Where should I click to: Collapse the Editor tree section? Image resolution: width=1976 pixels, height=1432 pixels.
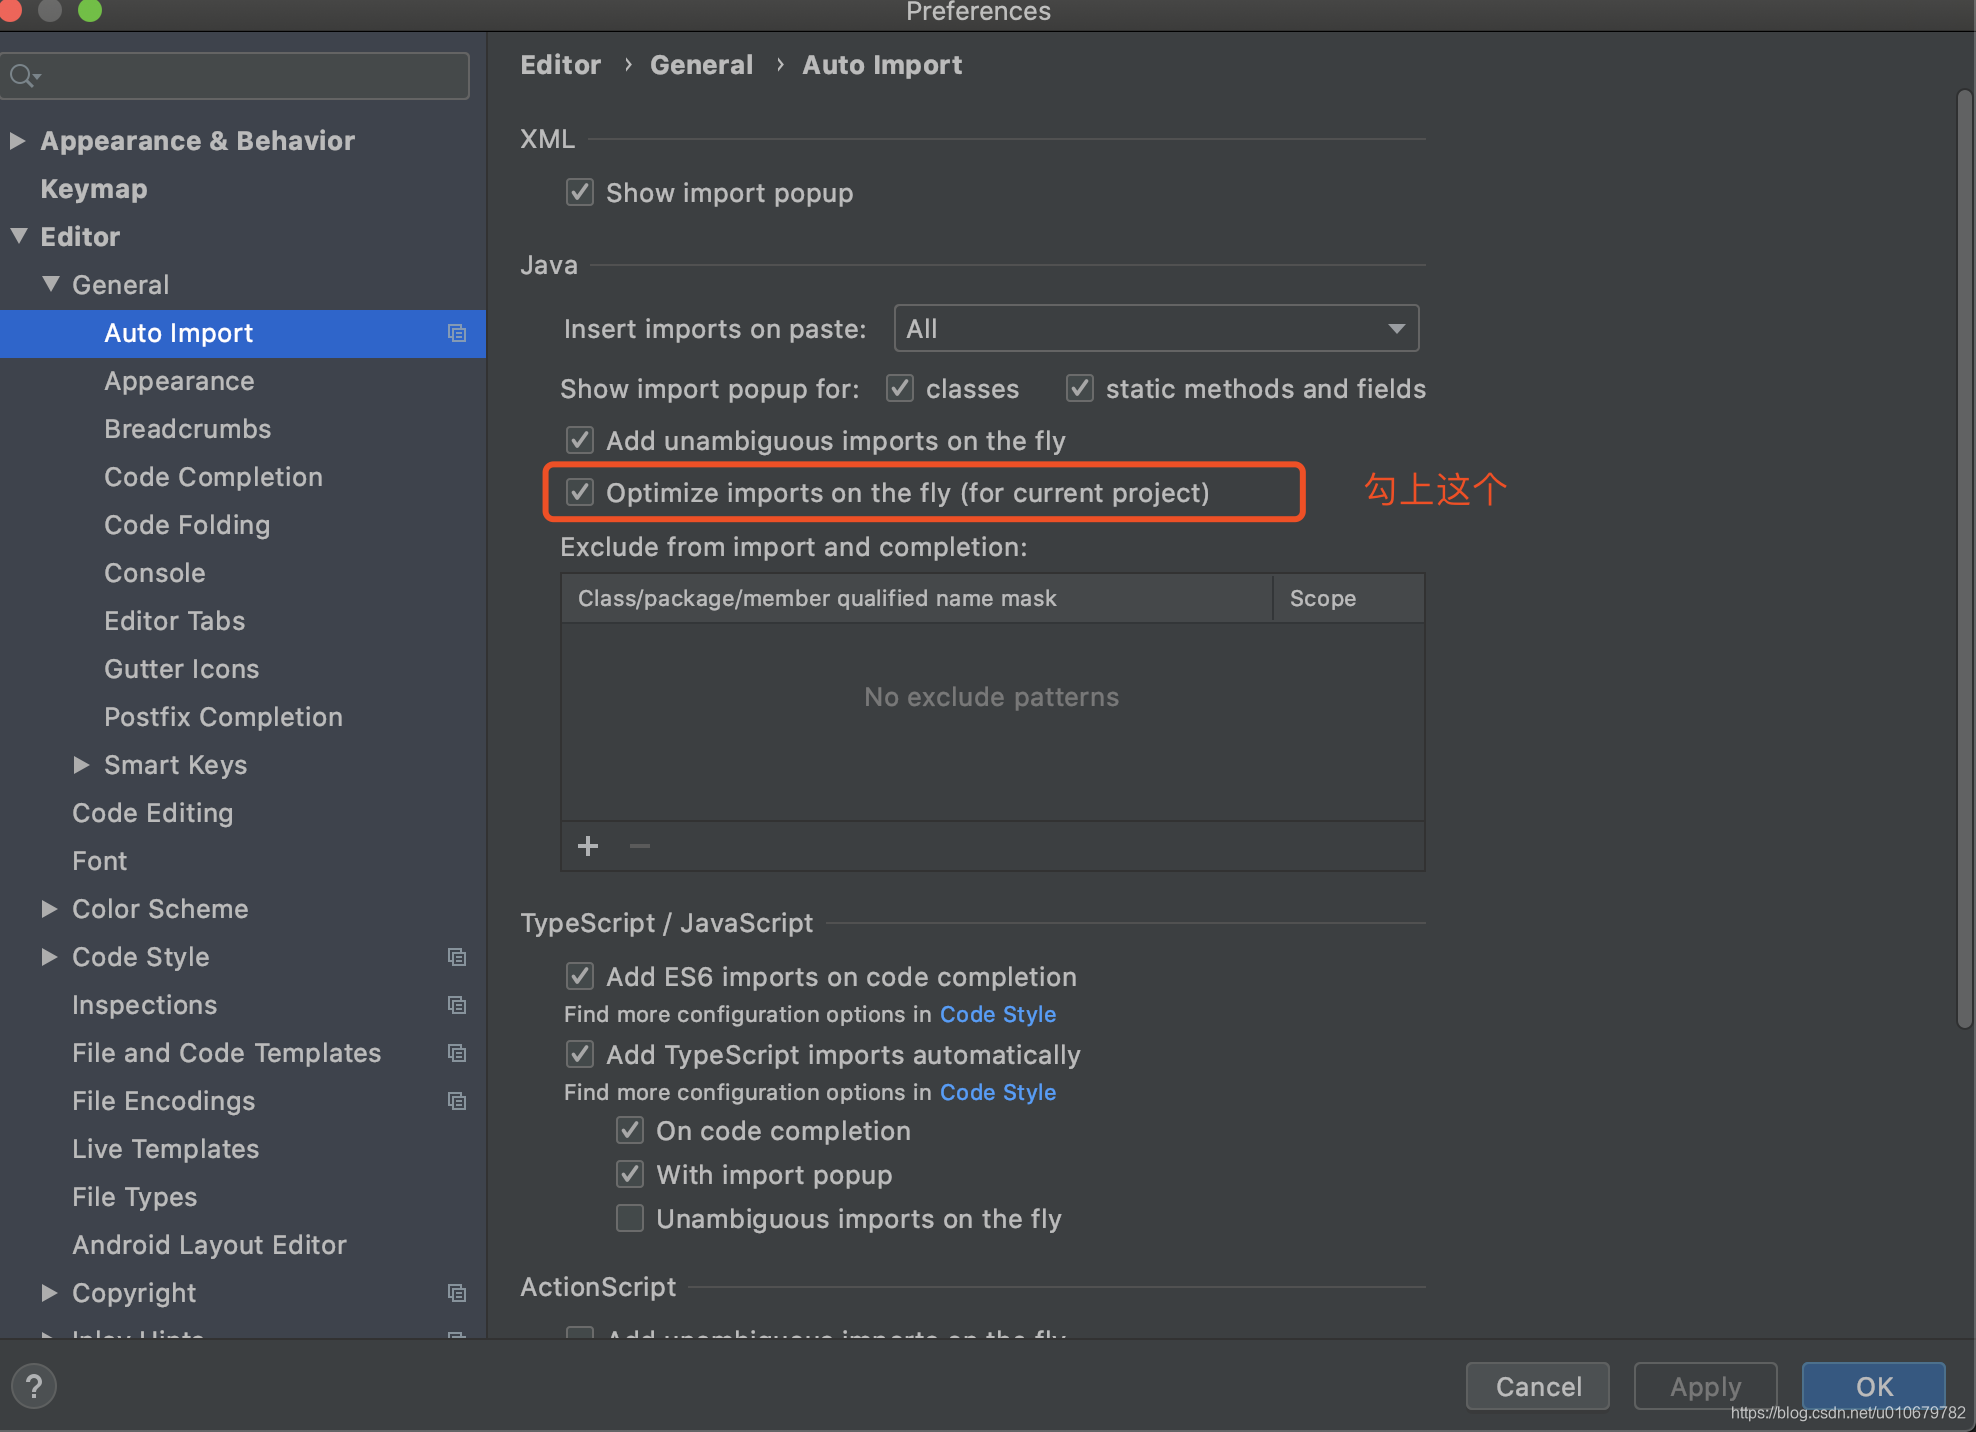tap(18, 236)
